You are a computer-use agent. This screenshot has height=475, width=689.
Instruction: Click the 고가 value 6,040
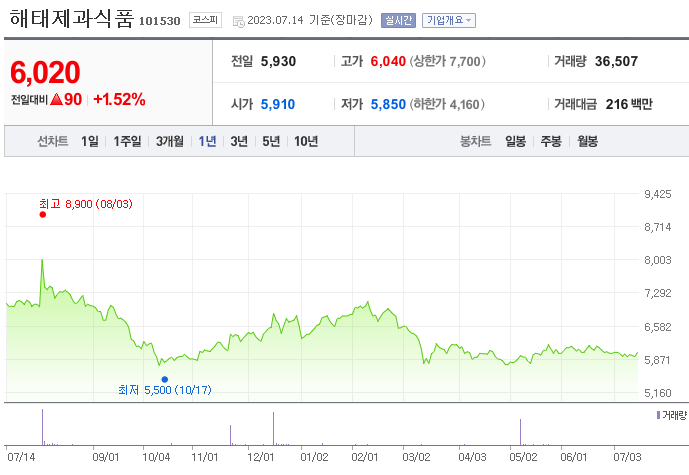coord(388,61)
